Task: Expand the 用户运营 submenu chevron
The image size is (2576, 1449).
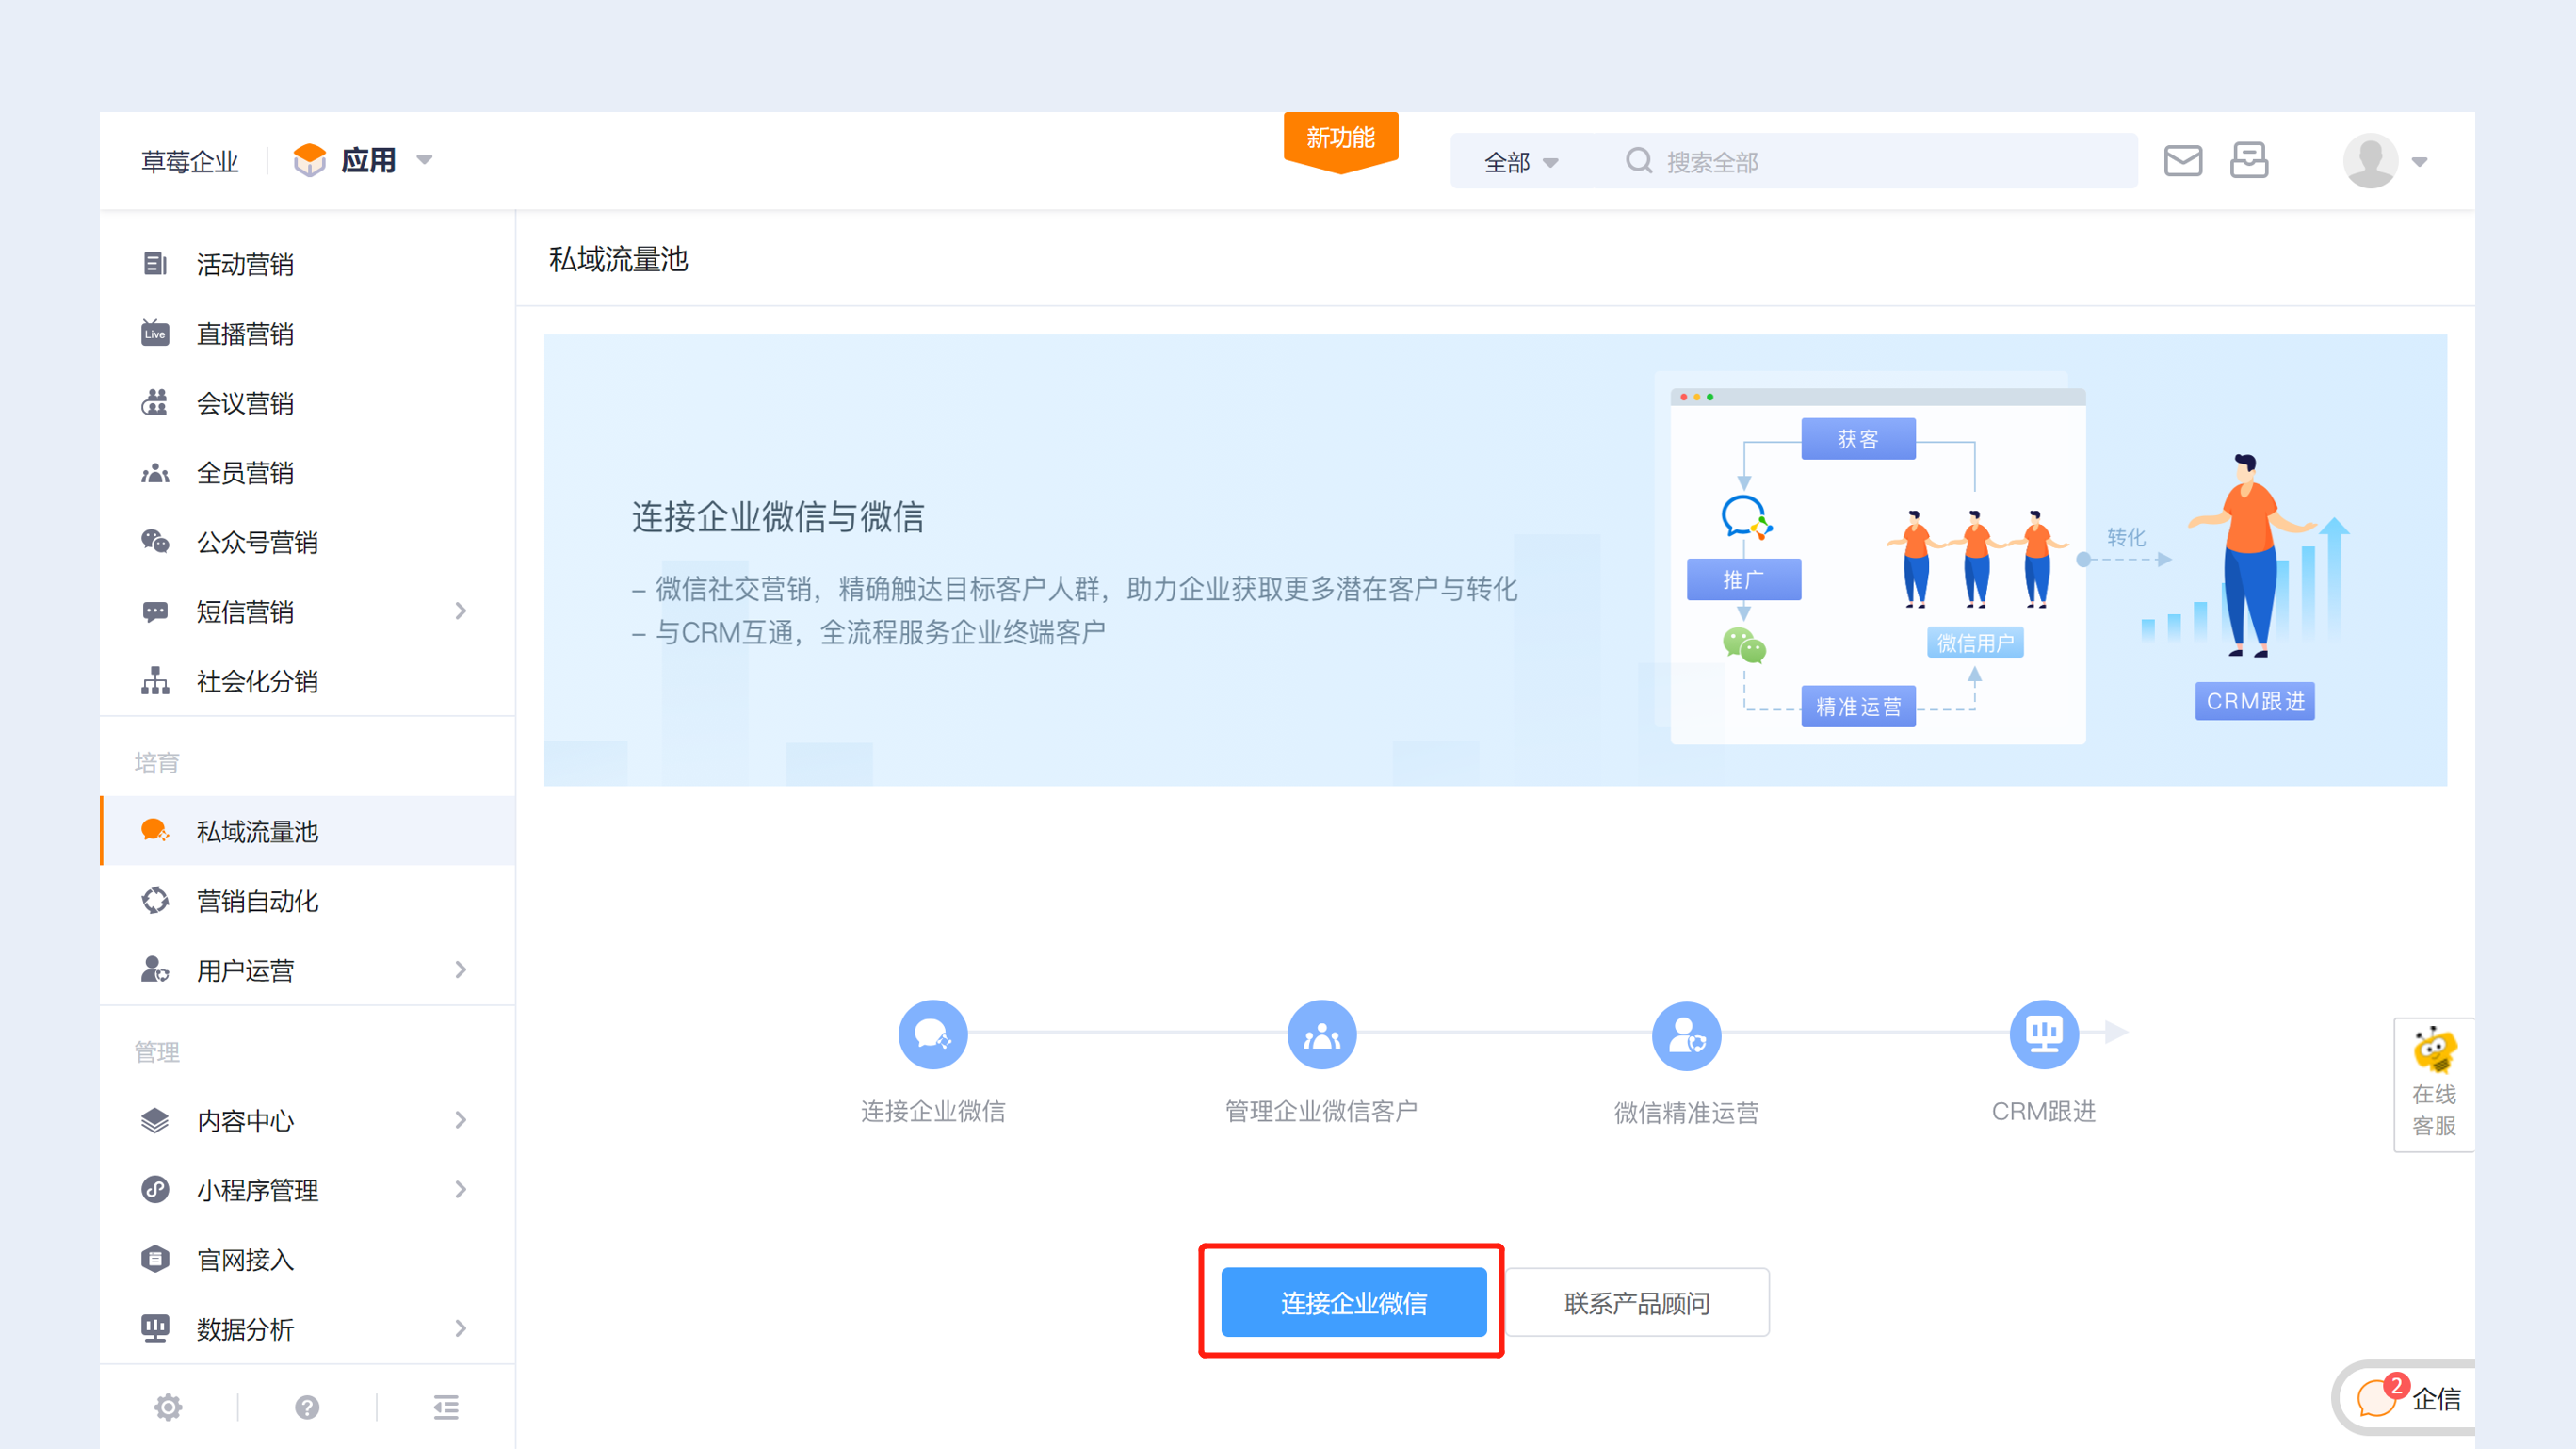Action: pyautogui.click(x=461, y=970)
